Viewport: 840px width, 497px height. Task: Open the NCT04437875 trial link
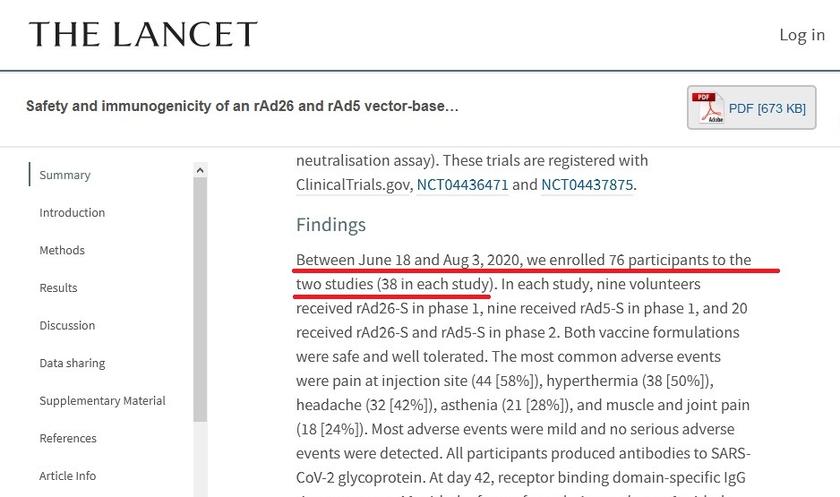(x=587, y=185)
